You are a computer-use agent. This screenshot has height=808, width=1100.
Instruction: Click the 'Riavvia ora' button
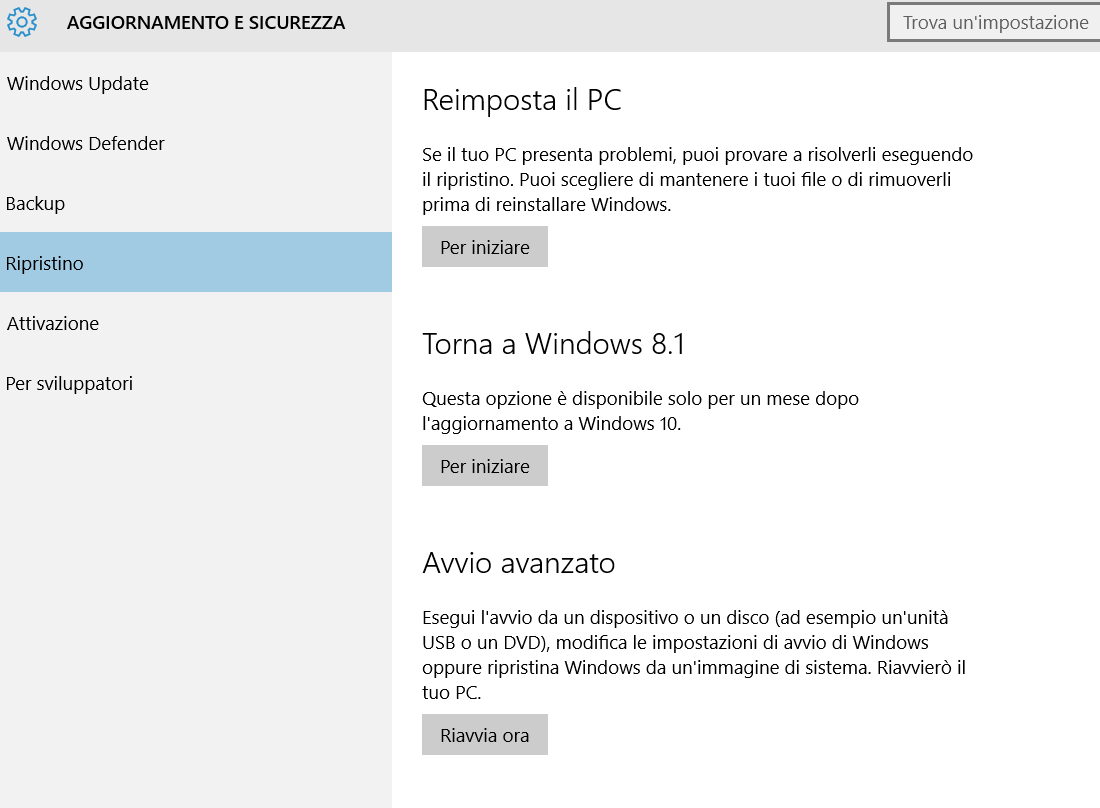pos(485,736)
